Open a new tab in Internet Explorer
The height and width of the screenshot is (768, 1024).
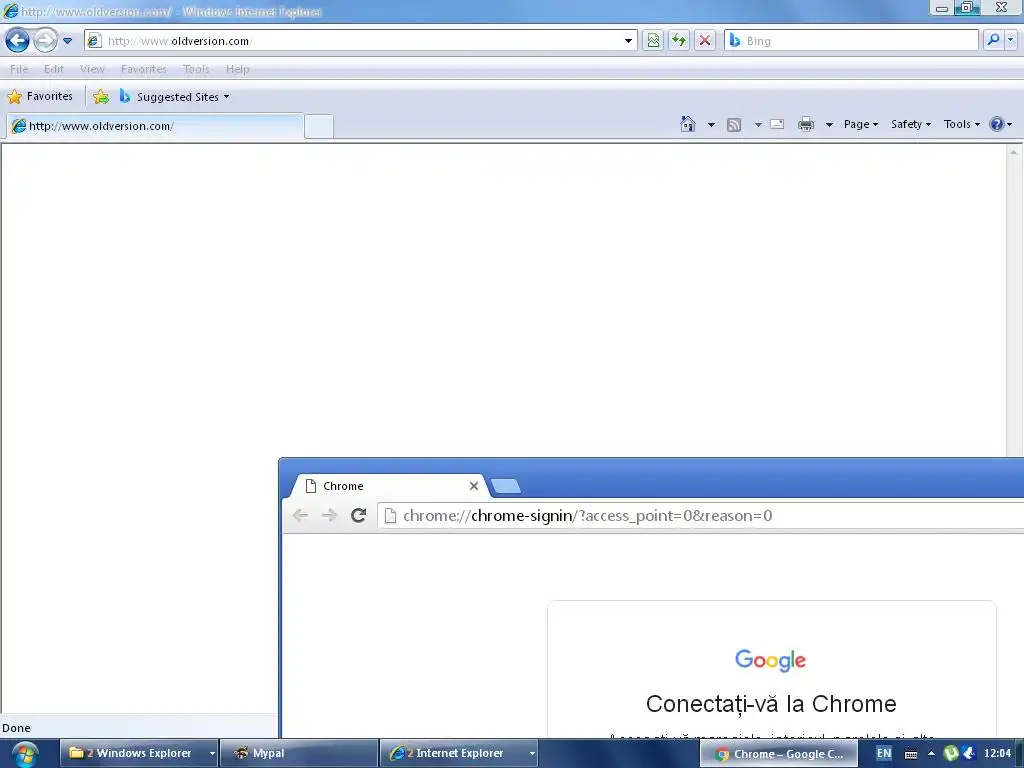tap(319, 127)
